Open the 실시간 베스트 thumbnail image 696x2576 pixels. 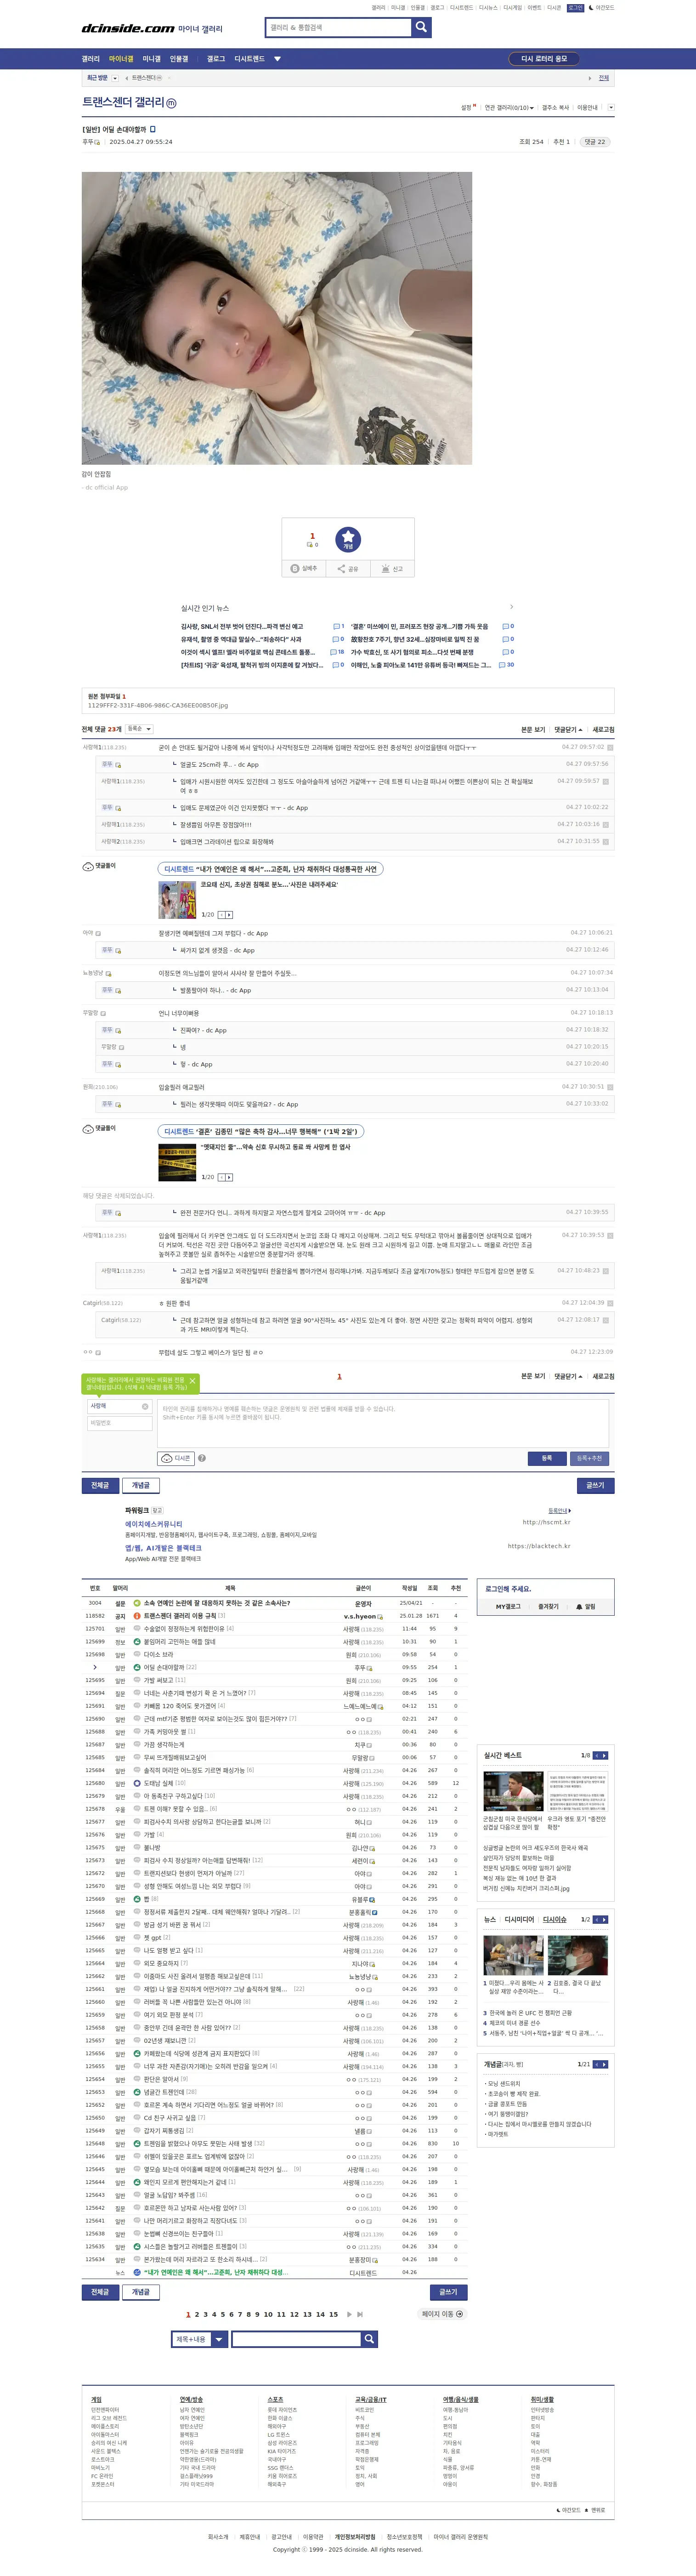point(514,1791)
